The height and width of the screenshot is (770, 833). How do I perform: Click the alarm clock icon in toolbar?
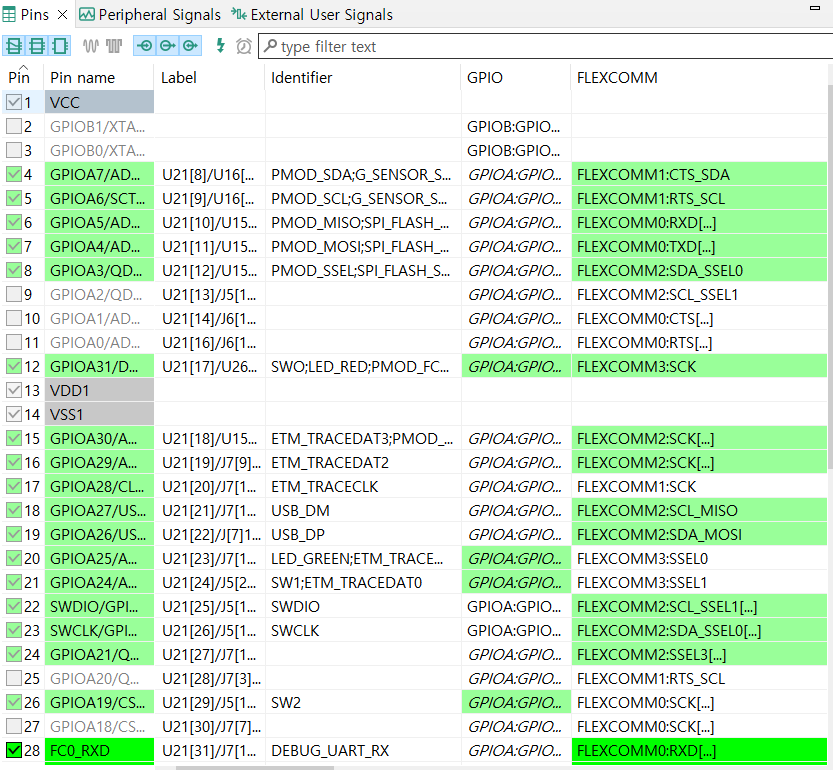pos(244,46)
